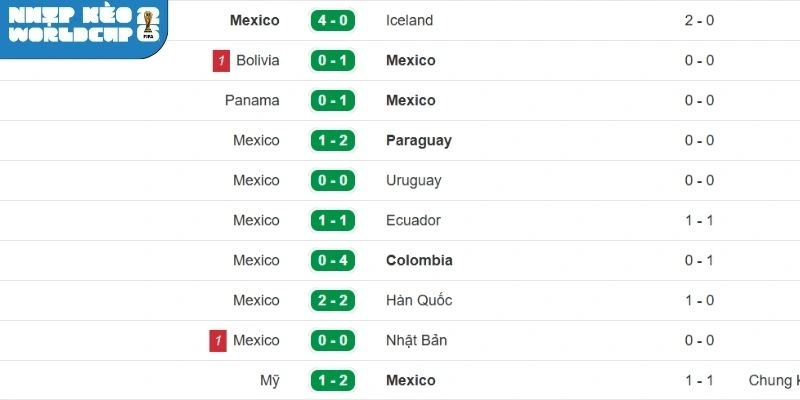The width and height of the screenshot is (800, 400).
Task: Click the Uruguay team name
Action: 413,181
